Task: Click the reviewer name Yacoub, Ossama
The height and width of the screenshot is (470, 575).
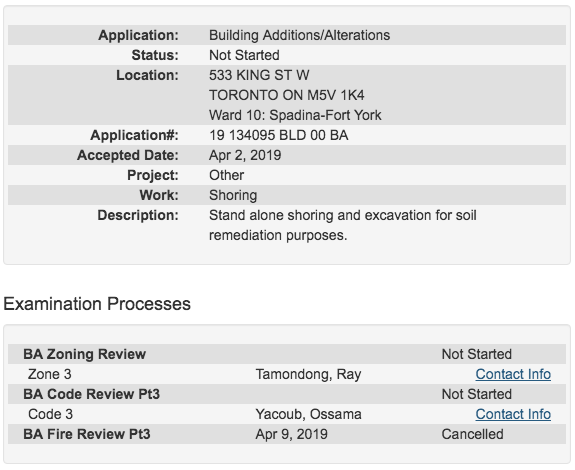Action: [308, 414]
